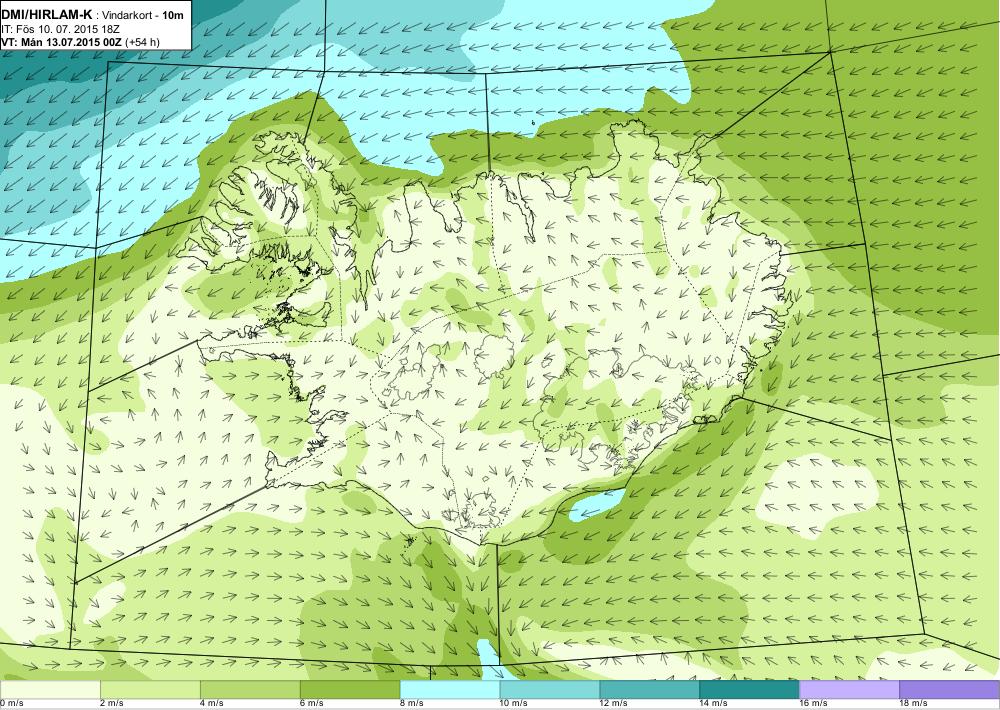Screen dimensions: 1000x710
Task: Click the "14 m/s" legend label
Action: pos(714,704)
